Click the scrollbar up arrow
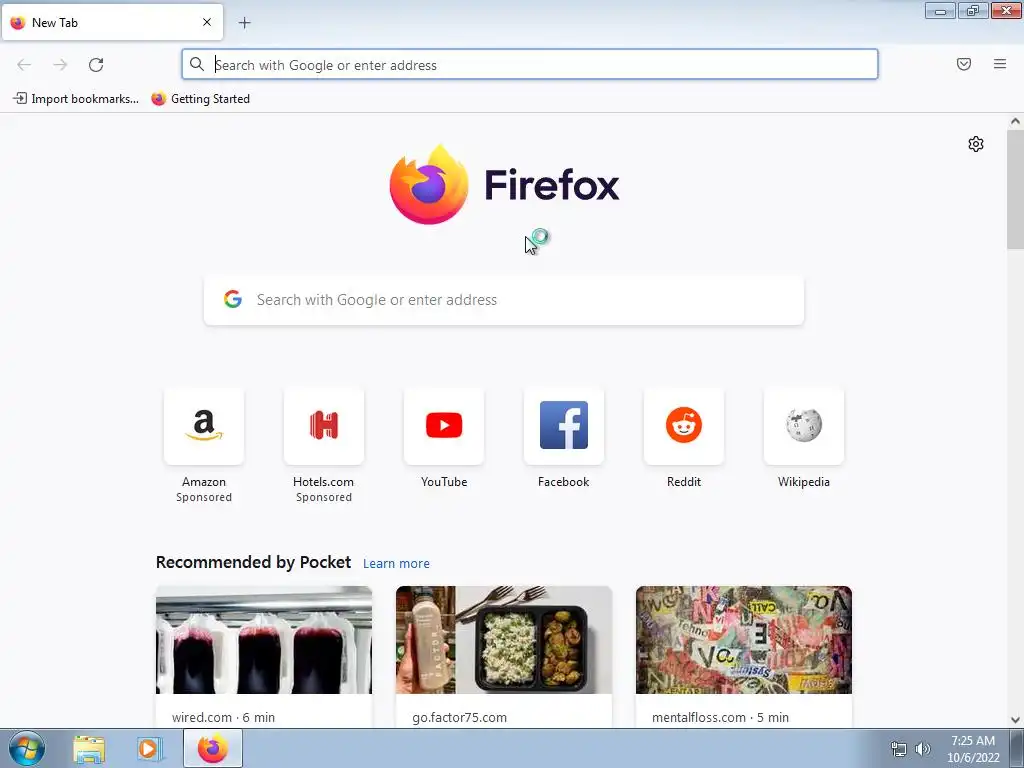 click(1015, 121)
